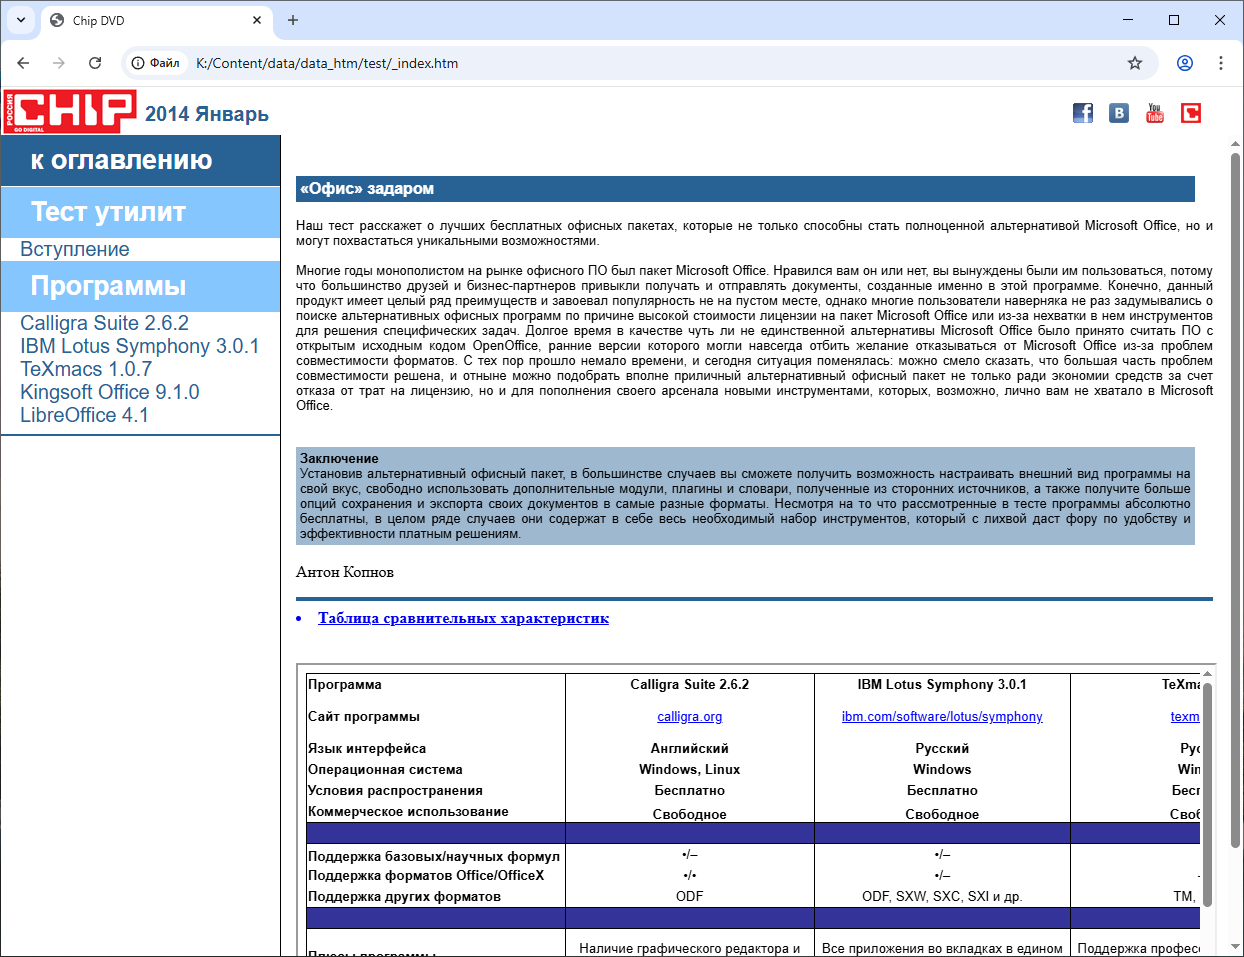Viewport: 1244px width, 957px height.
Task: Click 'Язык интерфейса' table row label
Action: pos(367,749)
